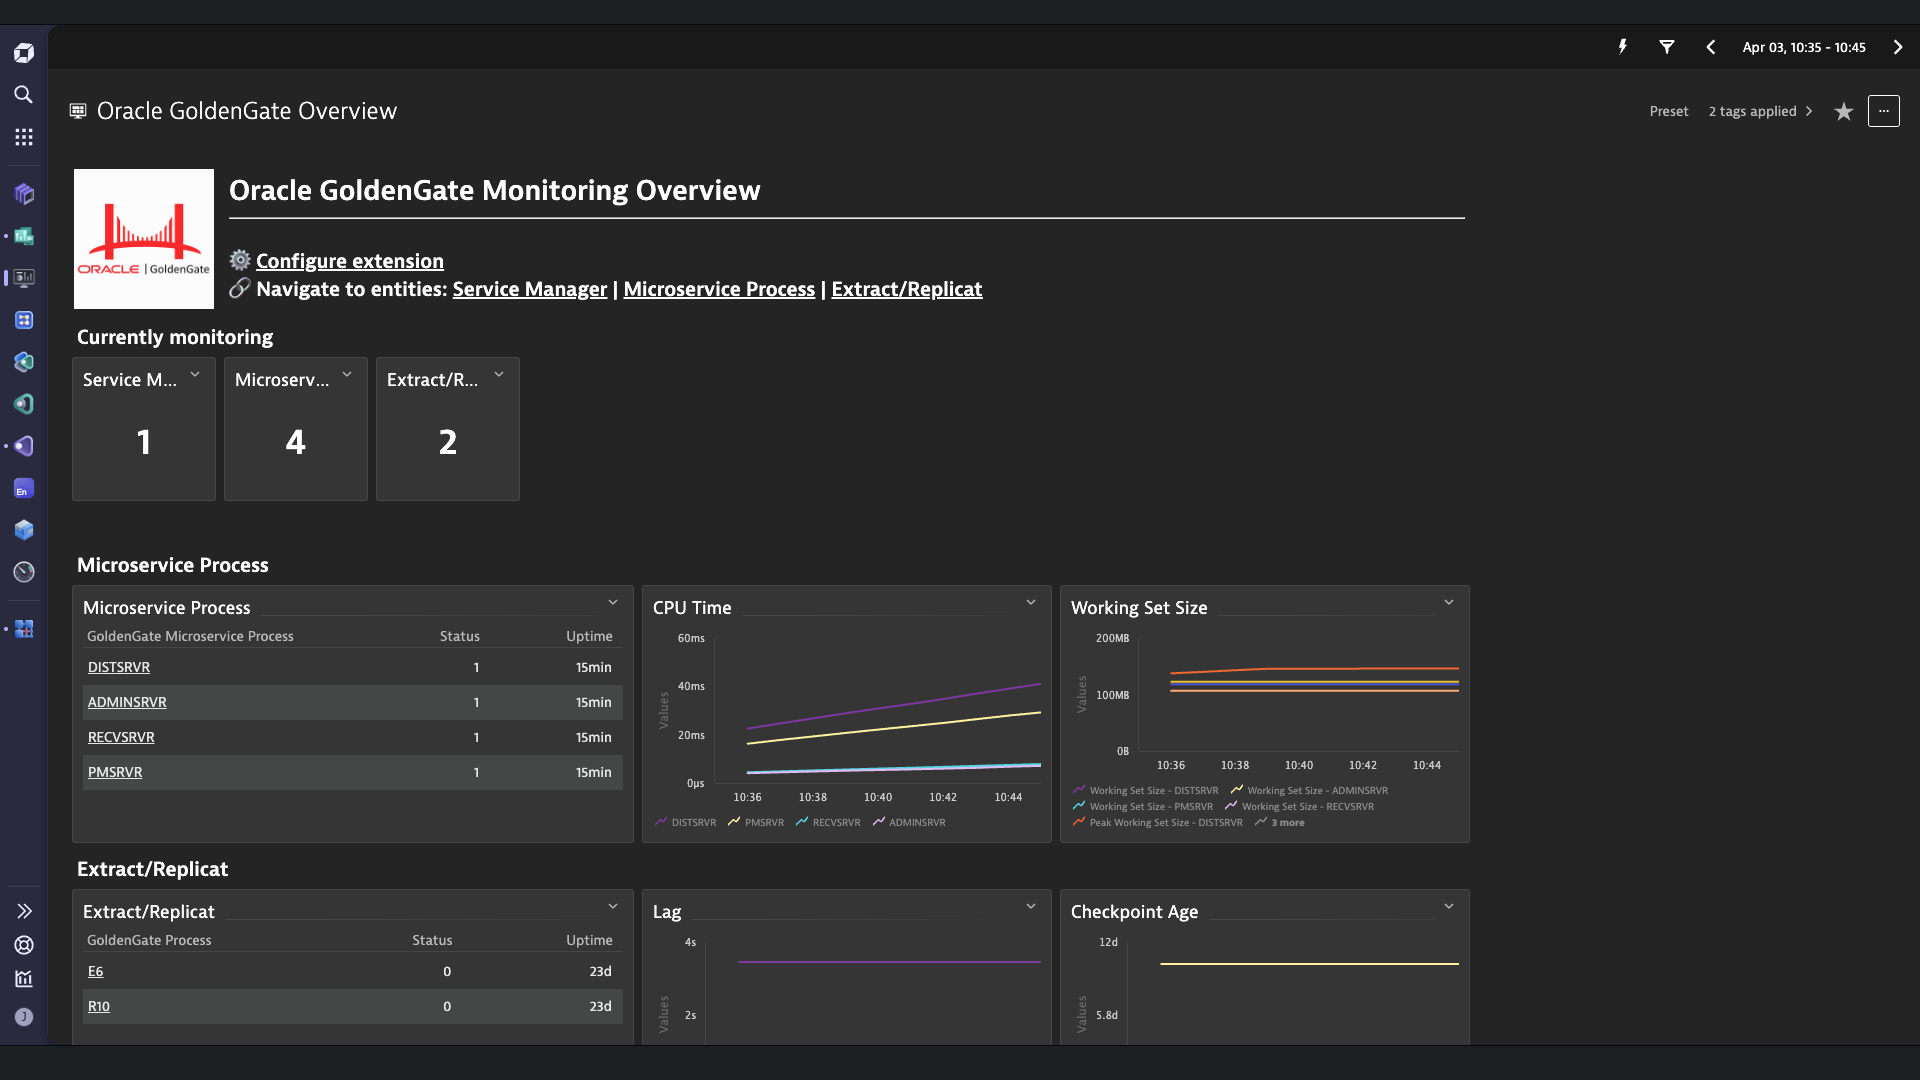Open the Checkpoint Age tile chevron
Image resolution: width=1920 pixels, height=1080 pixels.
pos(1449,907)
